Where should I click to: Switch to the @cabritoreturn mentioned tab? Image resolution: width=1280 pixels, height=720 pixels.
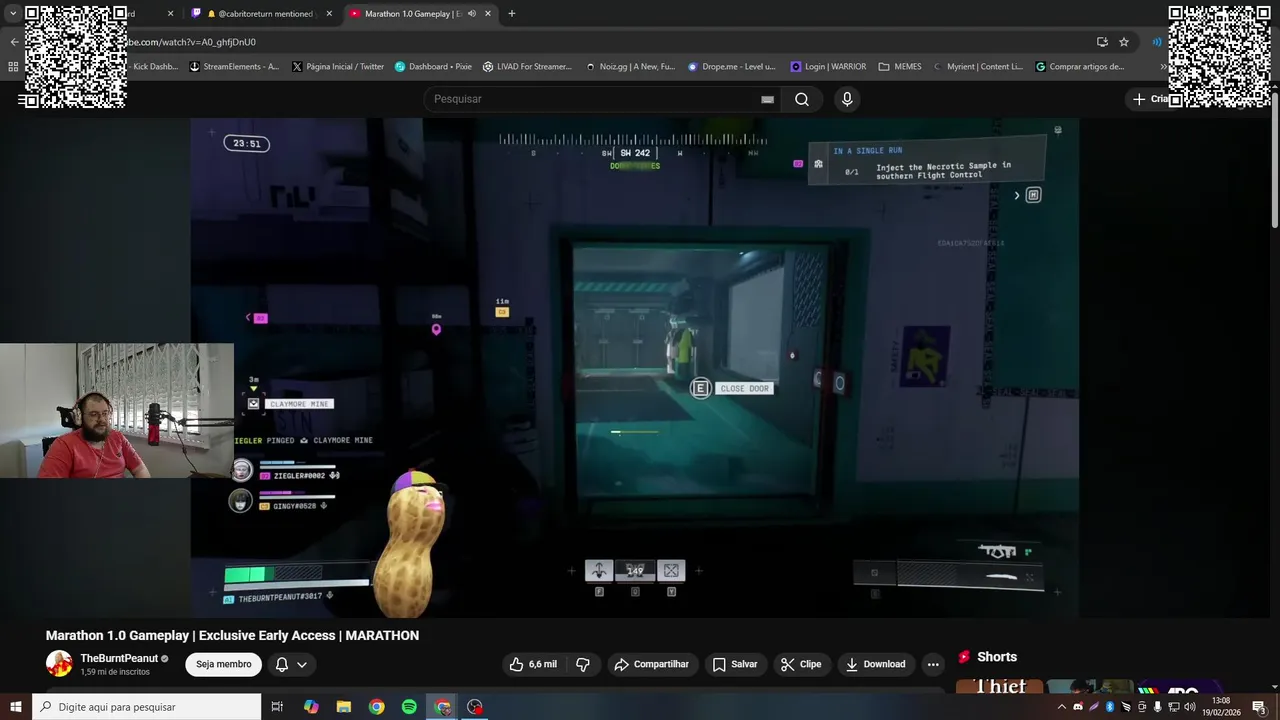[x=260, y=14]
